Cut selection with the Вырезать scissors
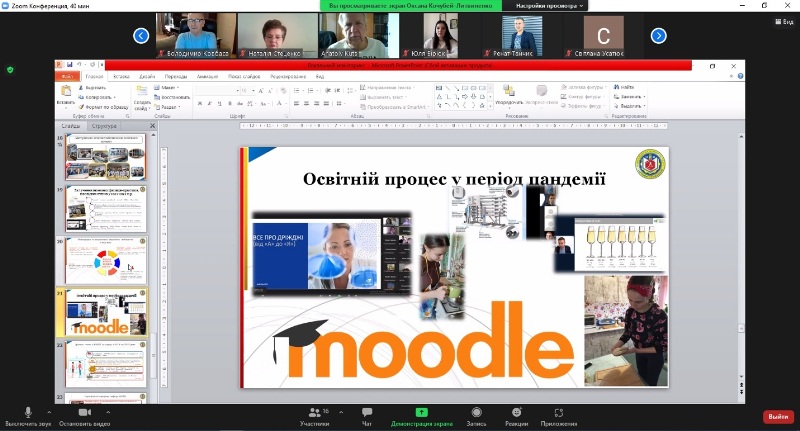Screen dimensions: 800x431 click(x=92, y=88)
